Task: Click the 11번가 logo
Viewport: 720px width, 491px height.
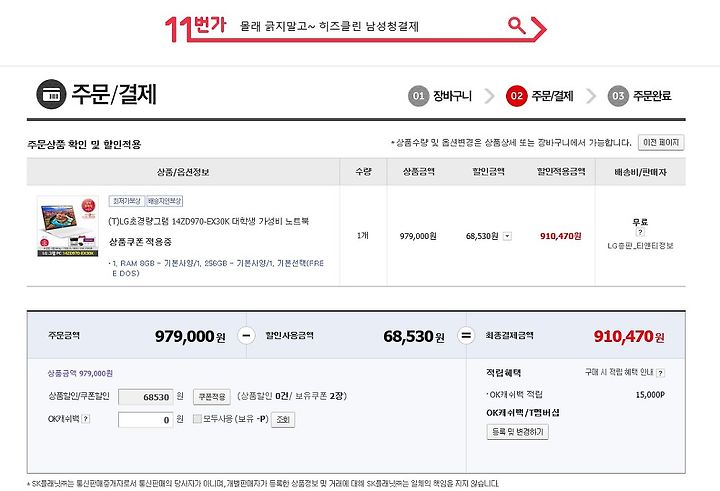Action: pos(196,28)
